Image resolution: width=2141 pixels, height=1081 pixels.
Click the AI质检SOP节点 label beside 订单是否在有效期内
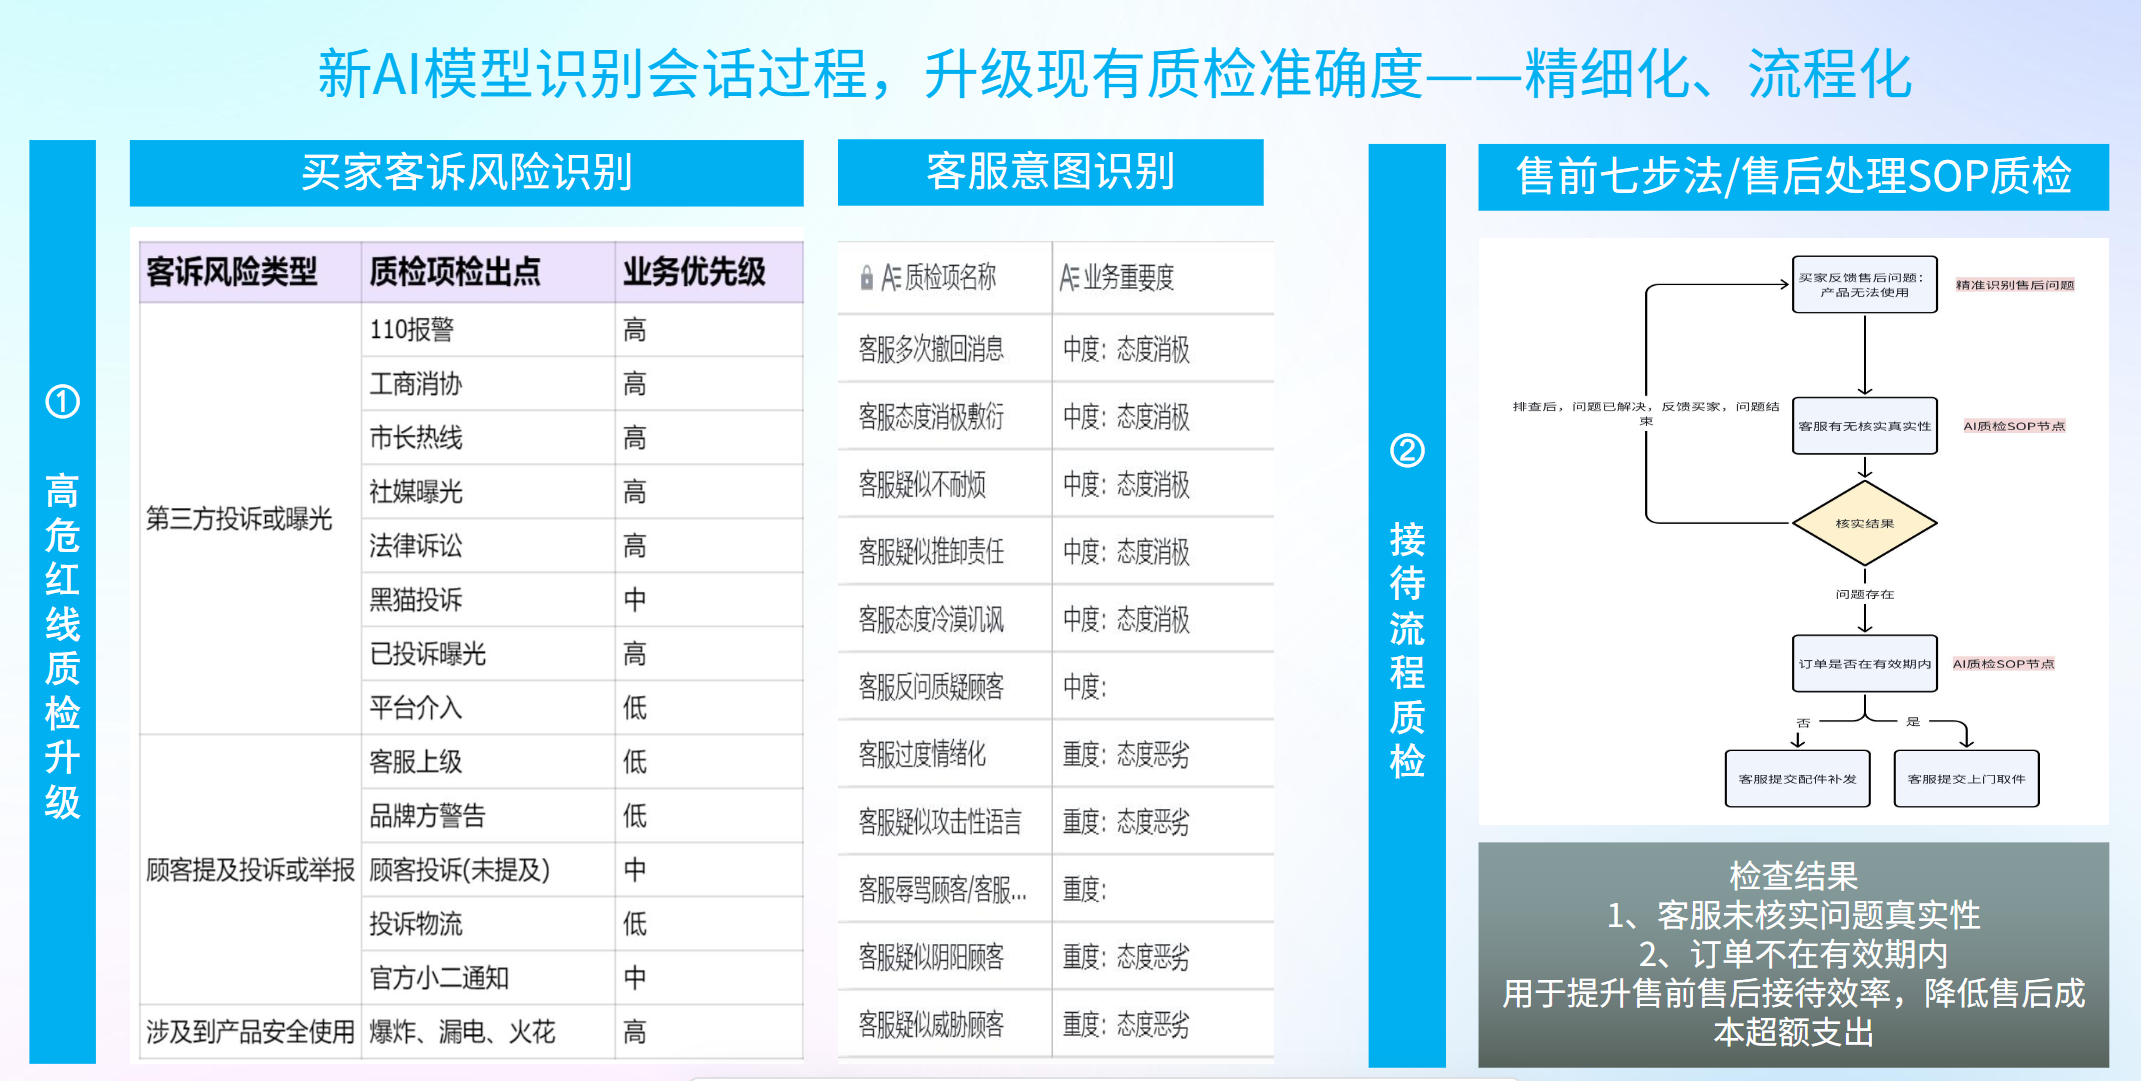[2003, 664]
